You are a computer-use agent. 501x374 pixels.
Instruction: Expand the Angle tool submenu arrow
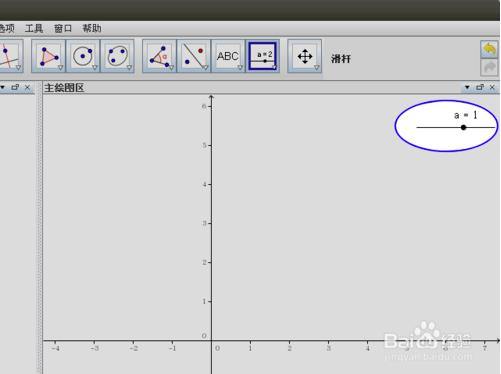click(171, 68)
